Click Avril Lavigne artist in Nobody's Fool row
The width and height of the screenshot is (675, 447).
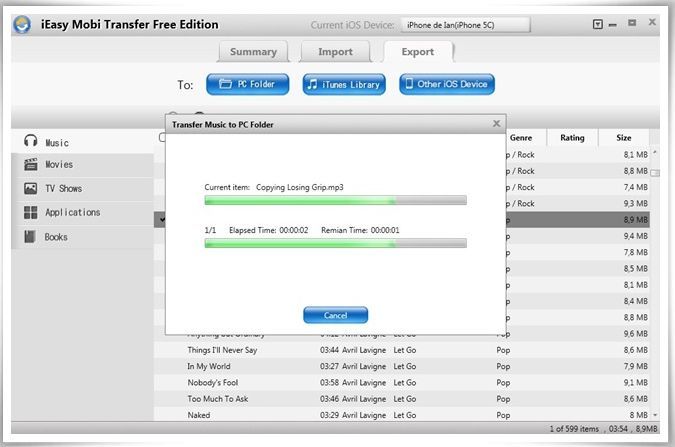[x=364, y=383]
